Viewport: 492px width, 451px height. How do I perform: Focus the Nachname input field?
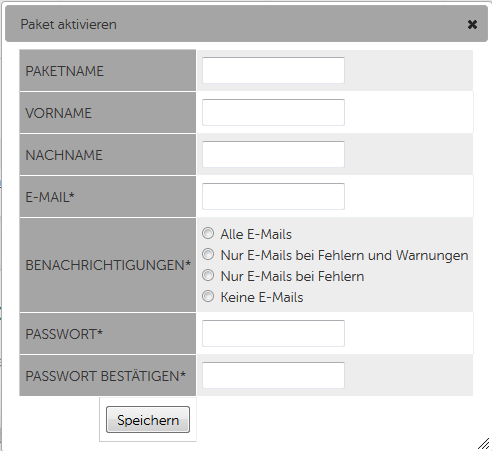point(273,154)
